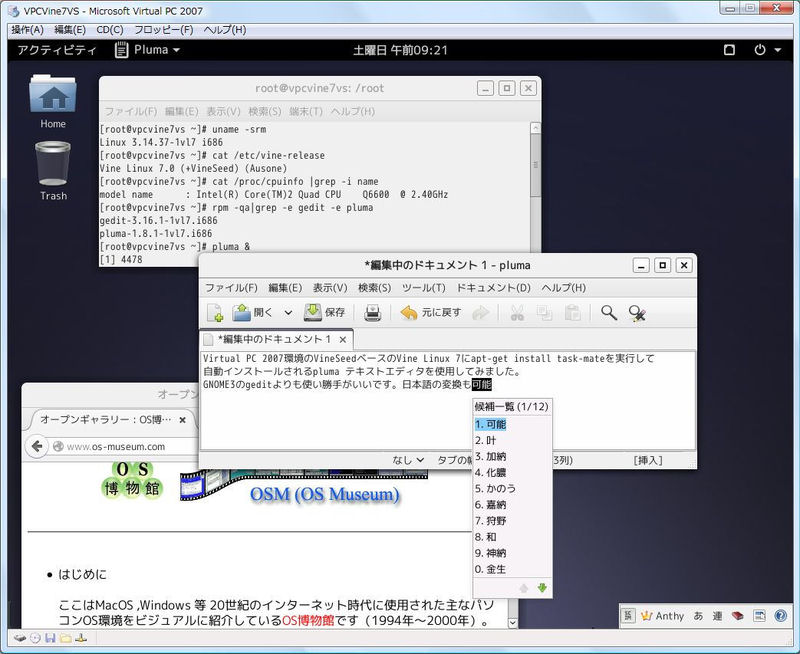
Task: Open the フロッピー(F) menu in Virtual PC
Action: (x=163, y=30)
